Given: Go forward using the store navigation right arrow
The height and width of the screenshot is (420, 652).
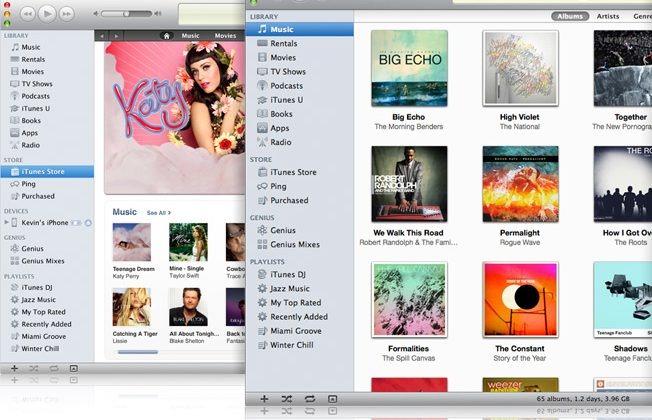Looking at the screenshot, I should tap(116, 36).
